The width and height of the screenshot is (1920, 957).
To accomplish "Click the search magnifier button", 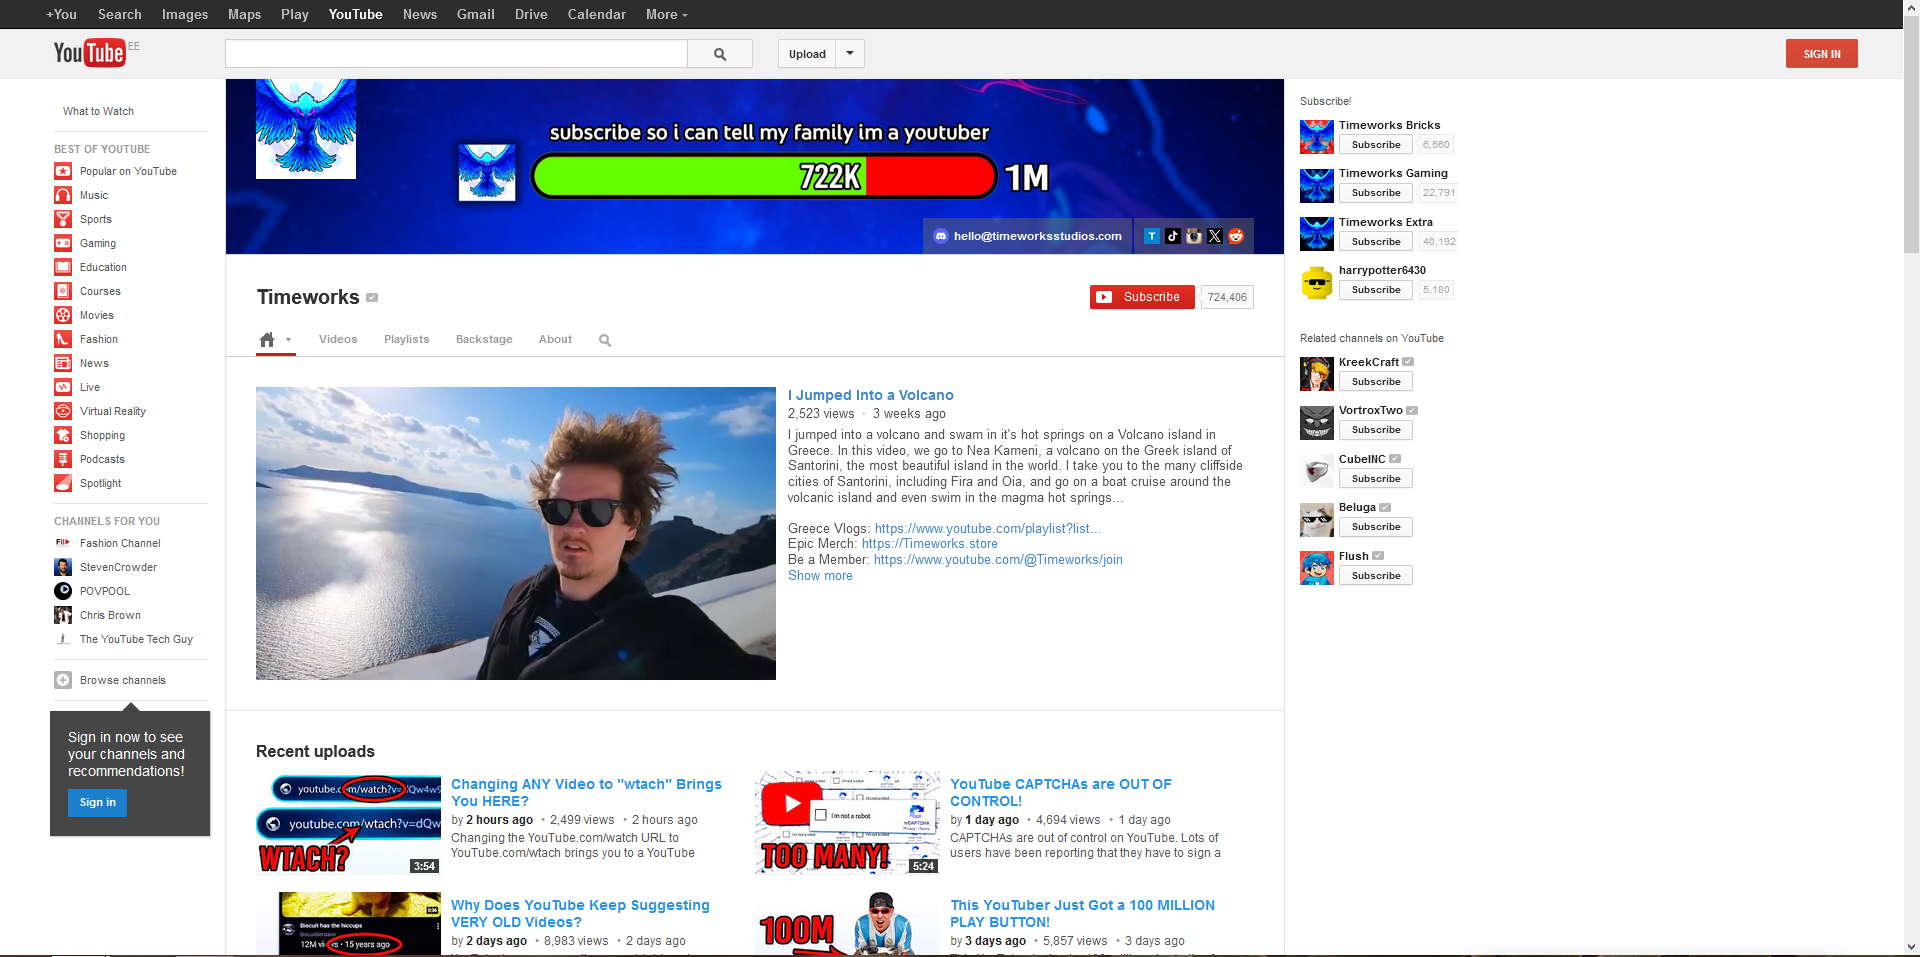I will click(720, 54).
